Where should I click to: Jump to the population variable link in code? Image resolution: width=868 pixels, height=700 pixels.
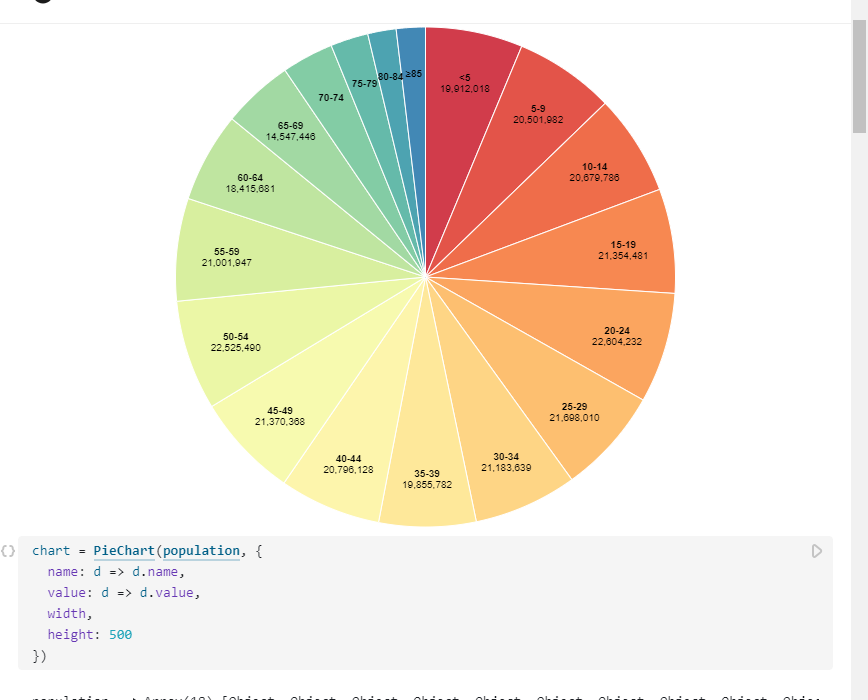[x=203, y=550]
